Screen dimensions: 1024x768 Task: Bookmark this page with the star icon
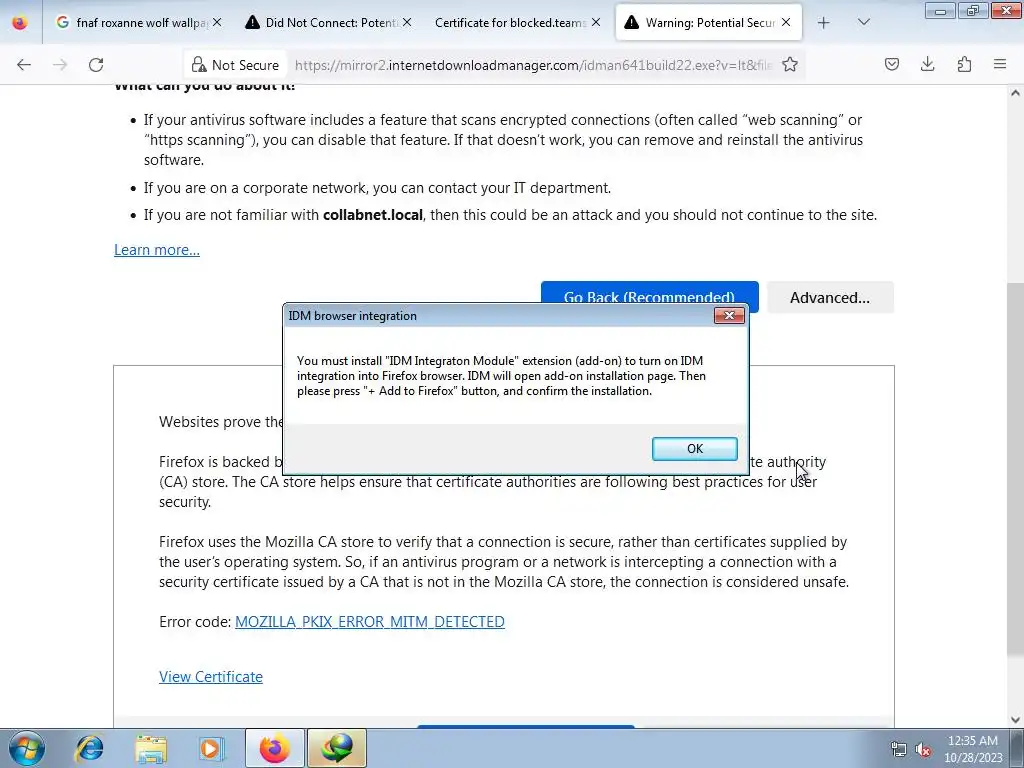(x=790, y=65)
